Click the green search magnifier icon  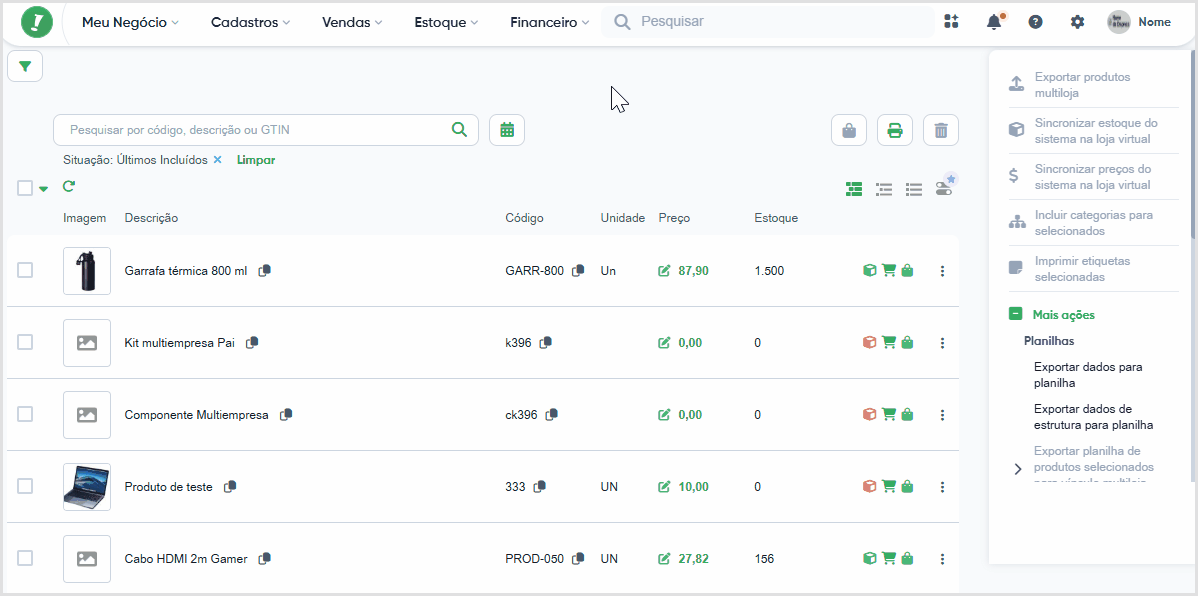(x=459, y=129)
